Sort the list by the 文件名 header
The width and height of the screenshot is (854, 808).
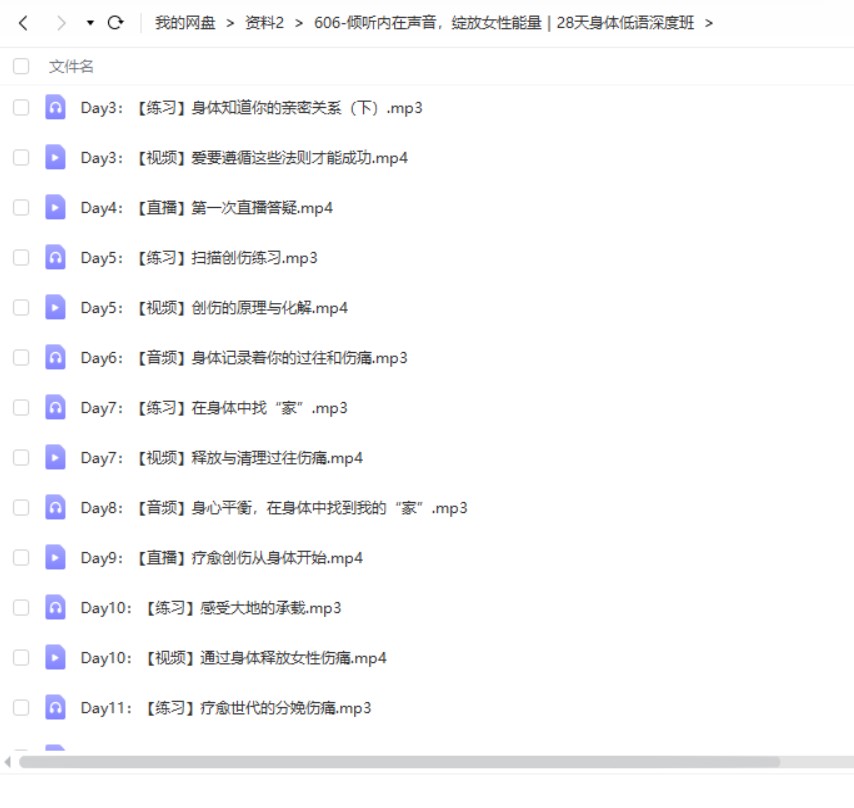tap(71, 66)
